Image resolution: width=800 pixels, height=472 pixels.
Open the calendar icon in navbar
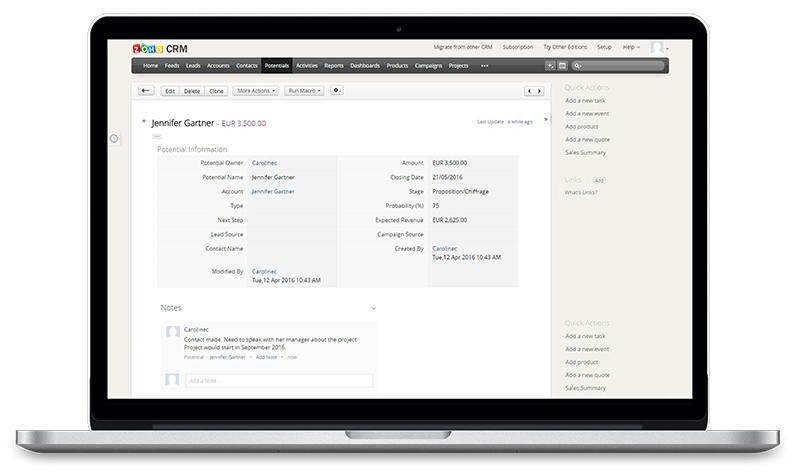point(562,66)
